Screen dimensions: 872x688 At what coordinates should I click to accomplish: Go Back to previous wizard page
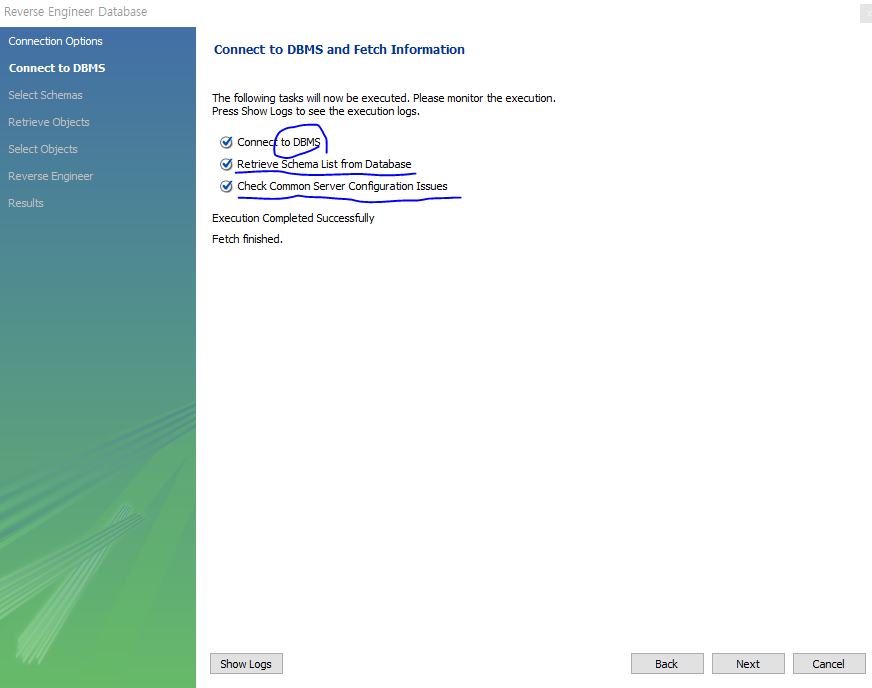coord(667,664)
